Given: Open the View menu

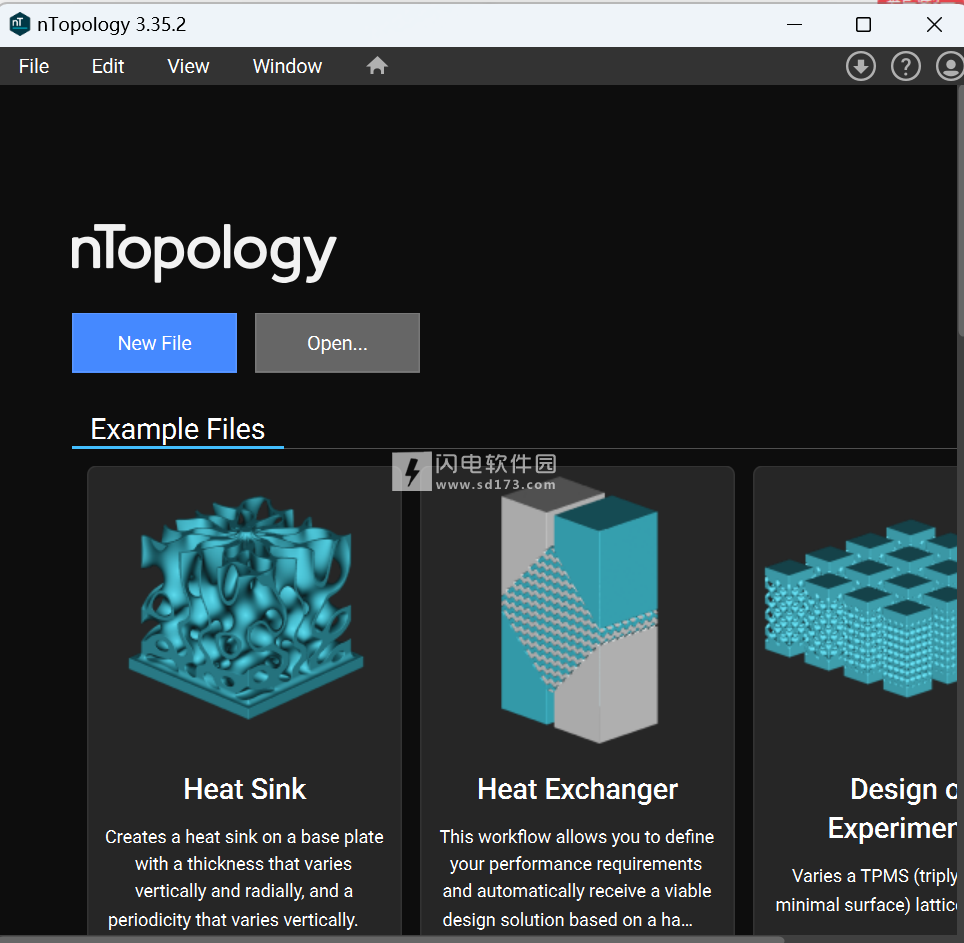Looking at the screenshot, I should click(x=188, y=66).
